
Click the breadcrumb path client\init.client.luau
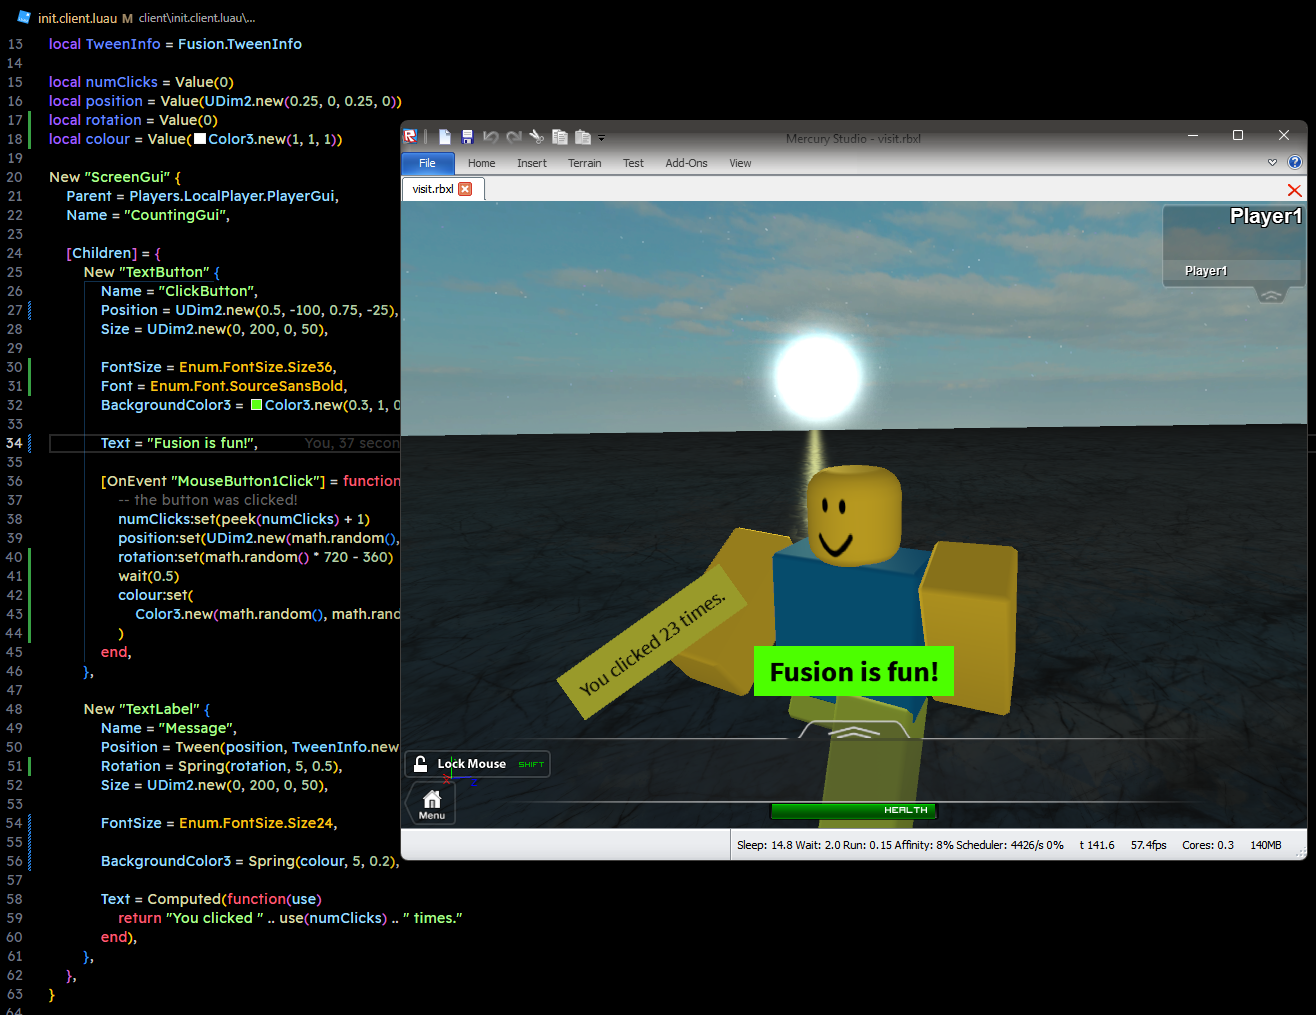point(197,18)
